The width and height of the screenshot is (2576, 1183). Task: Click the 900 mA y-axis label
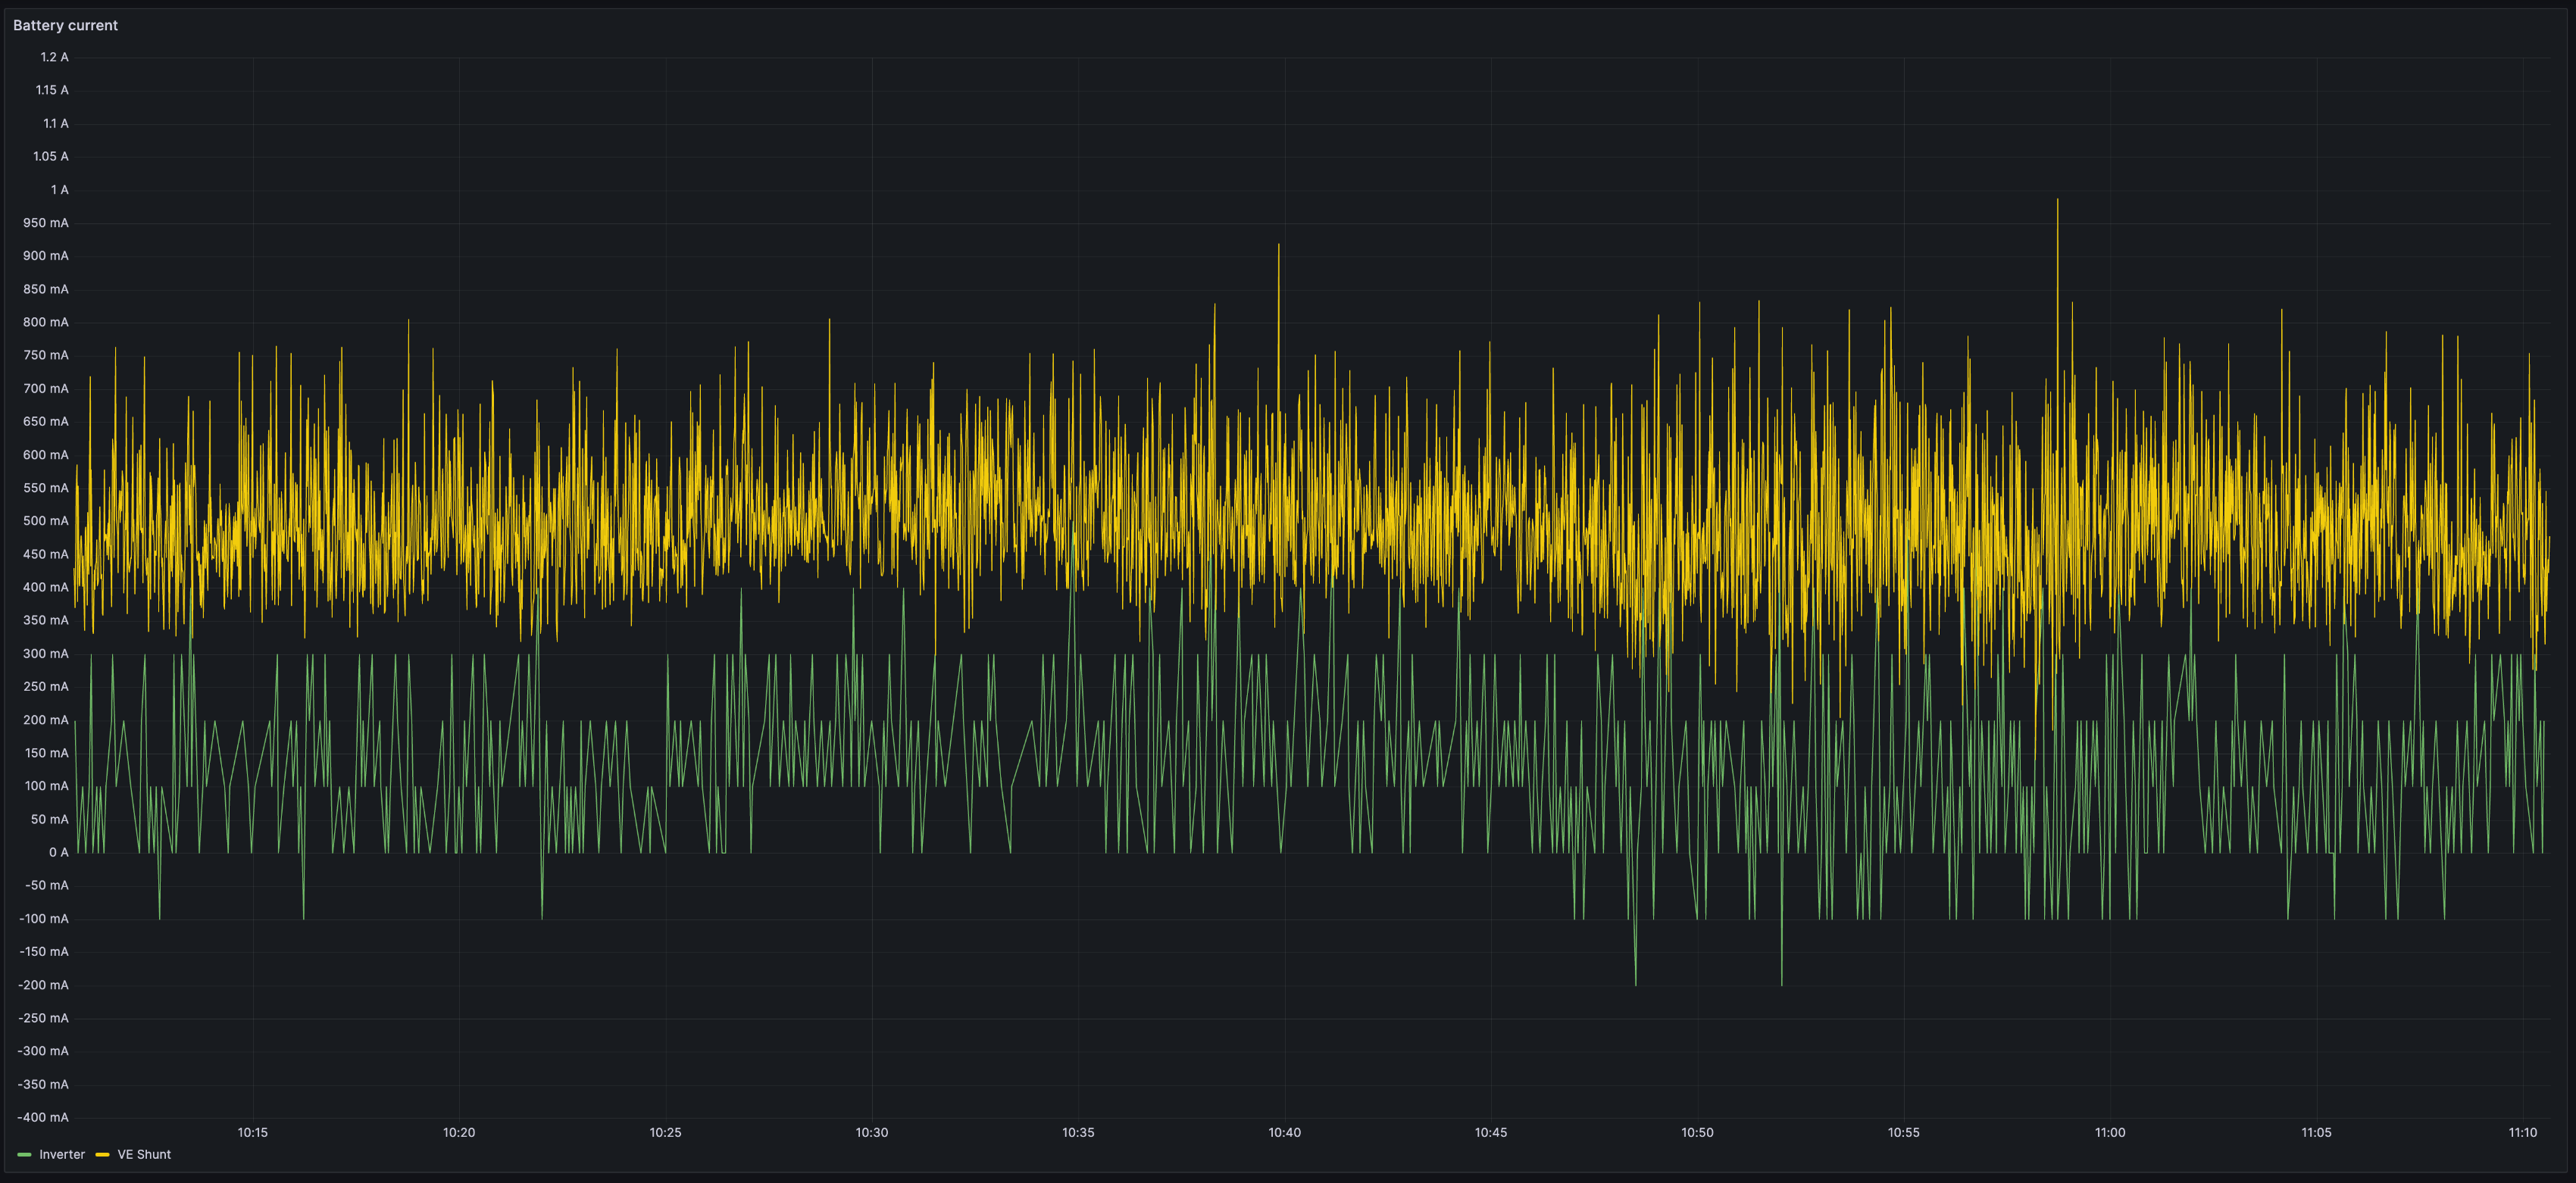(x=46, y=256)
